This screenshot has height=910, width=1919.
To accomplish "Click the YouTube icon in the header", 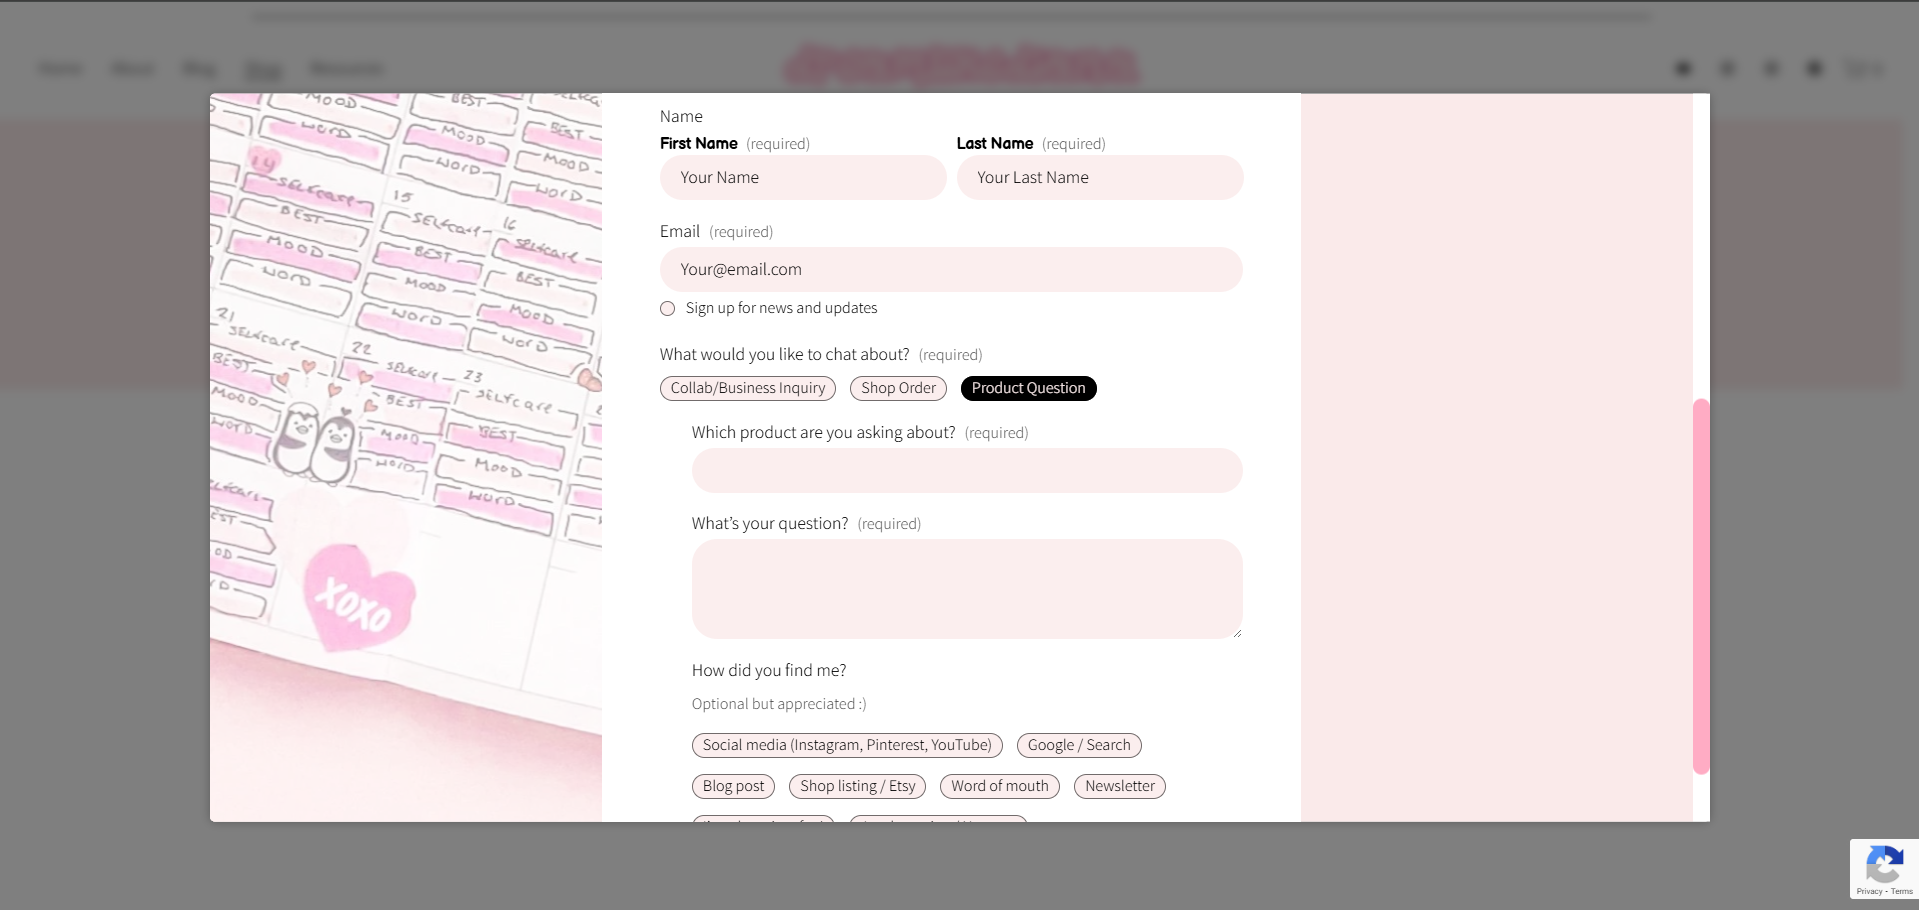I will coord(1772,68).
